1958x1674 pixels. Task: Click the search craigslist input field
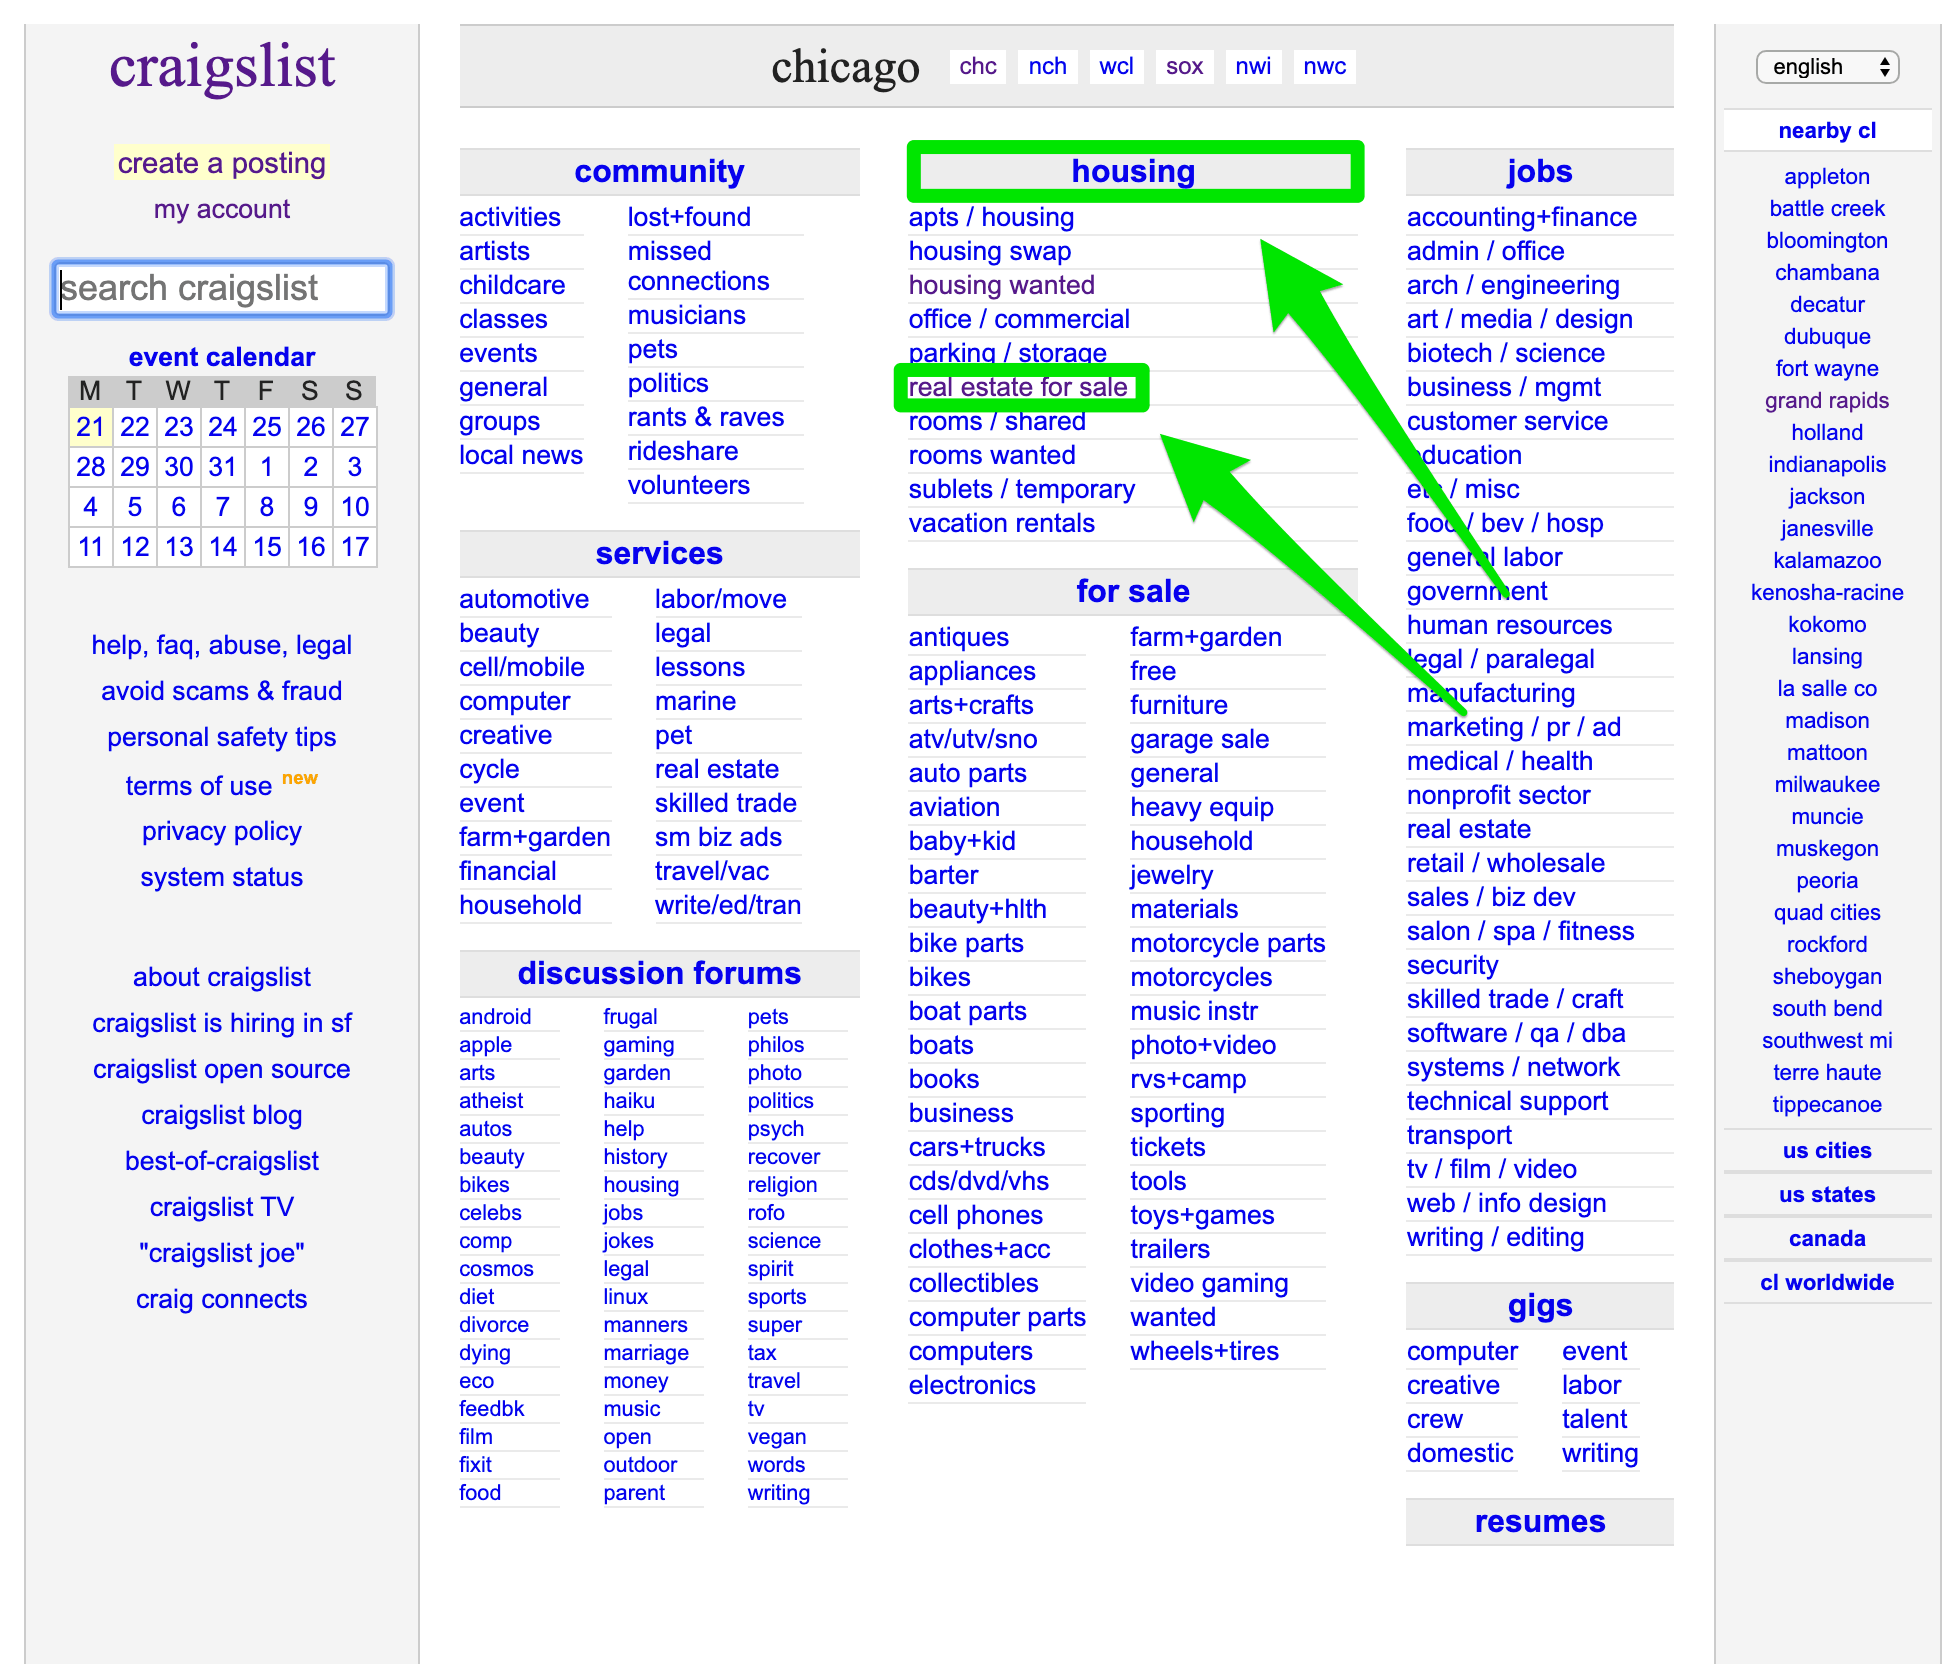(221, 286)
